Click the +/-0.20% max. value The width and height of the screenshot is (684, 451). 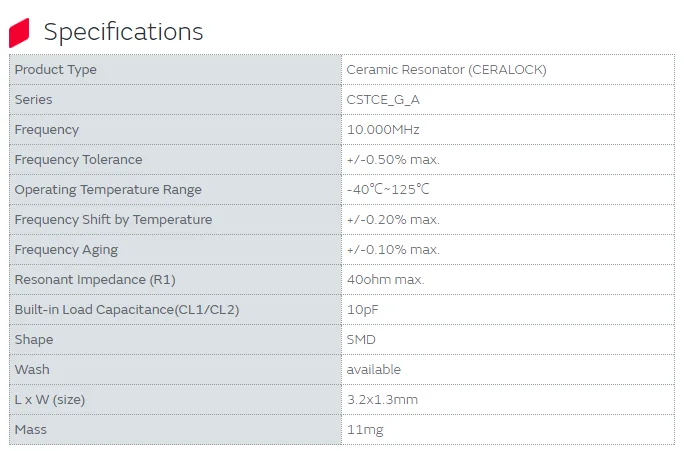[x=393, y=220]
